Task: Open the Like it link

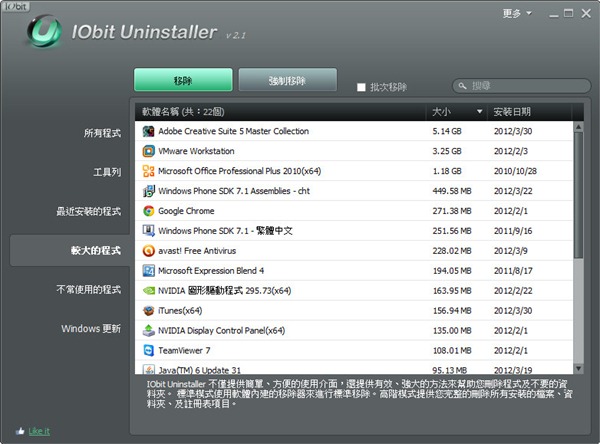Action: 39,431
